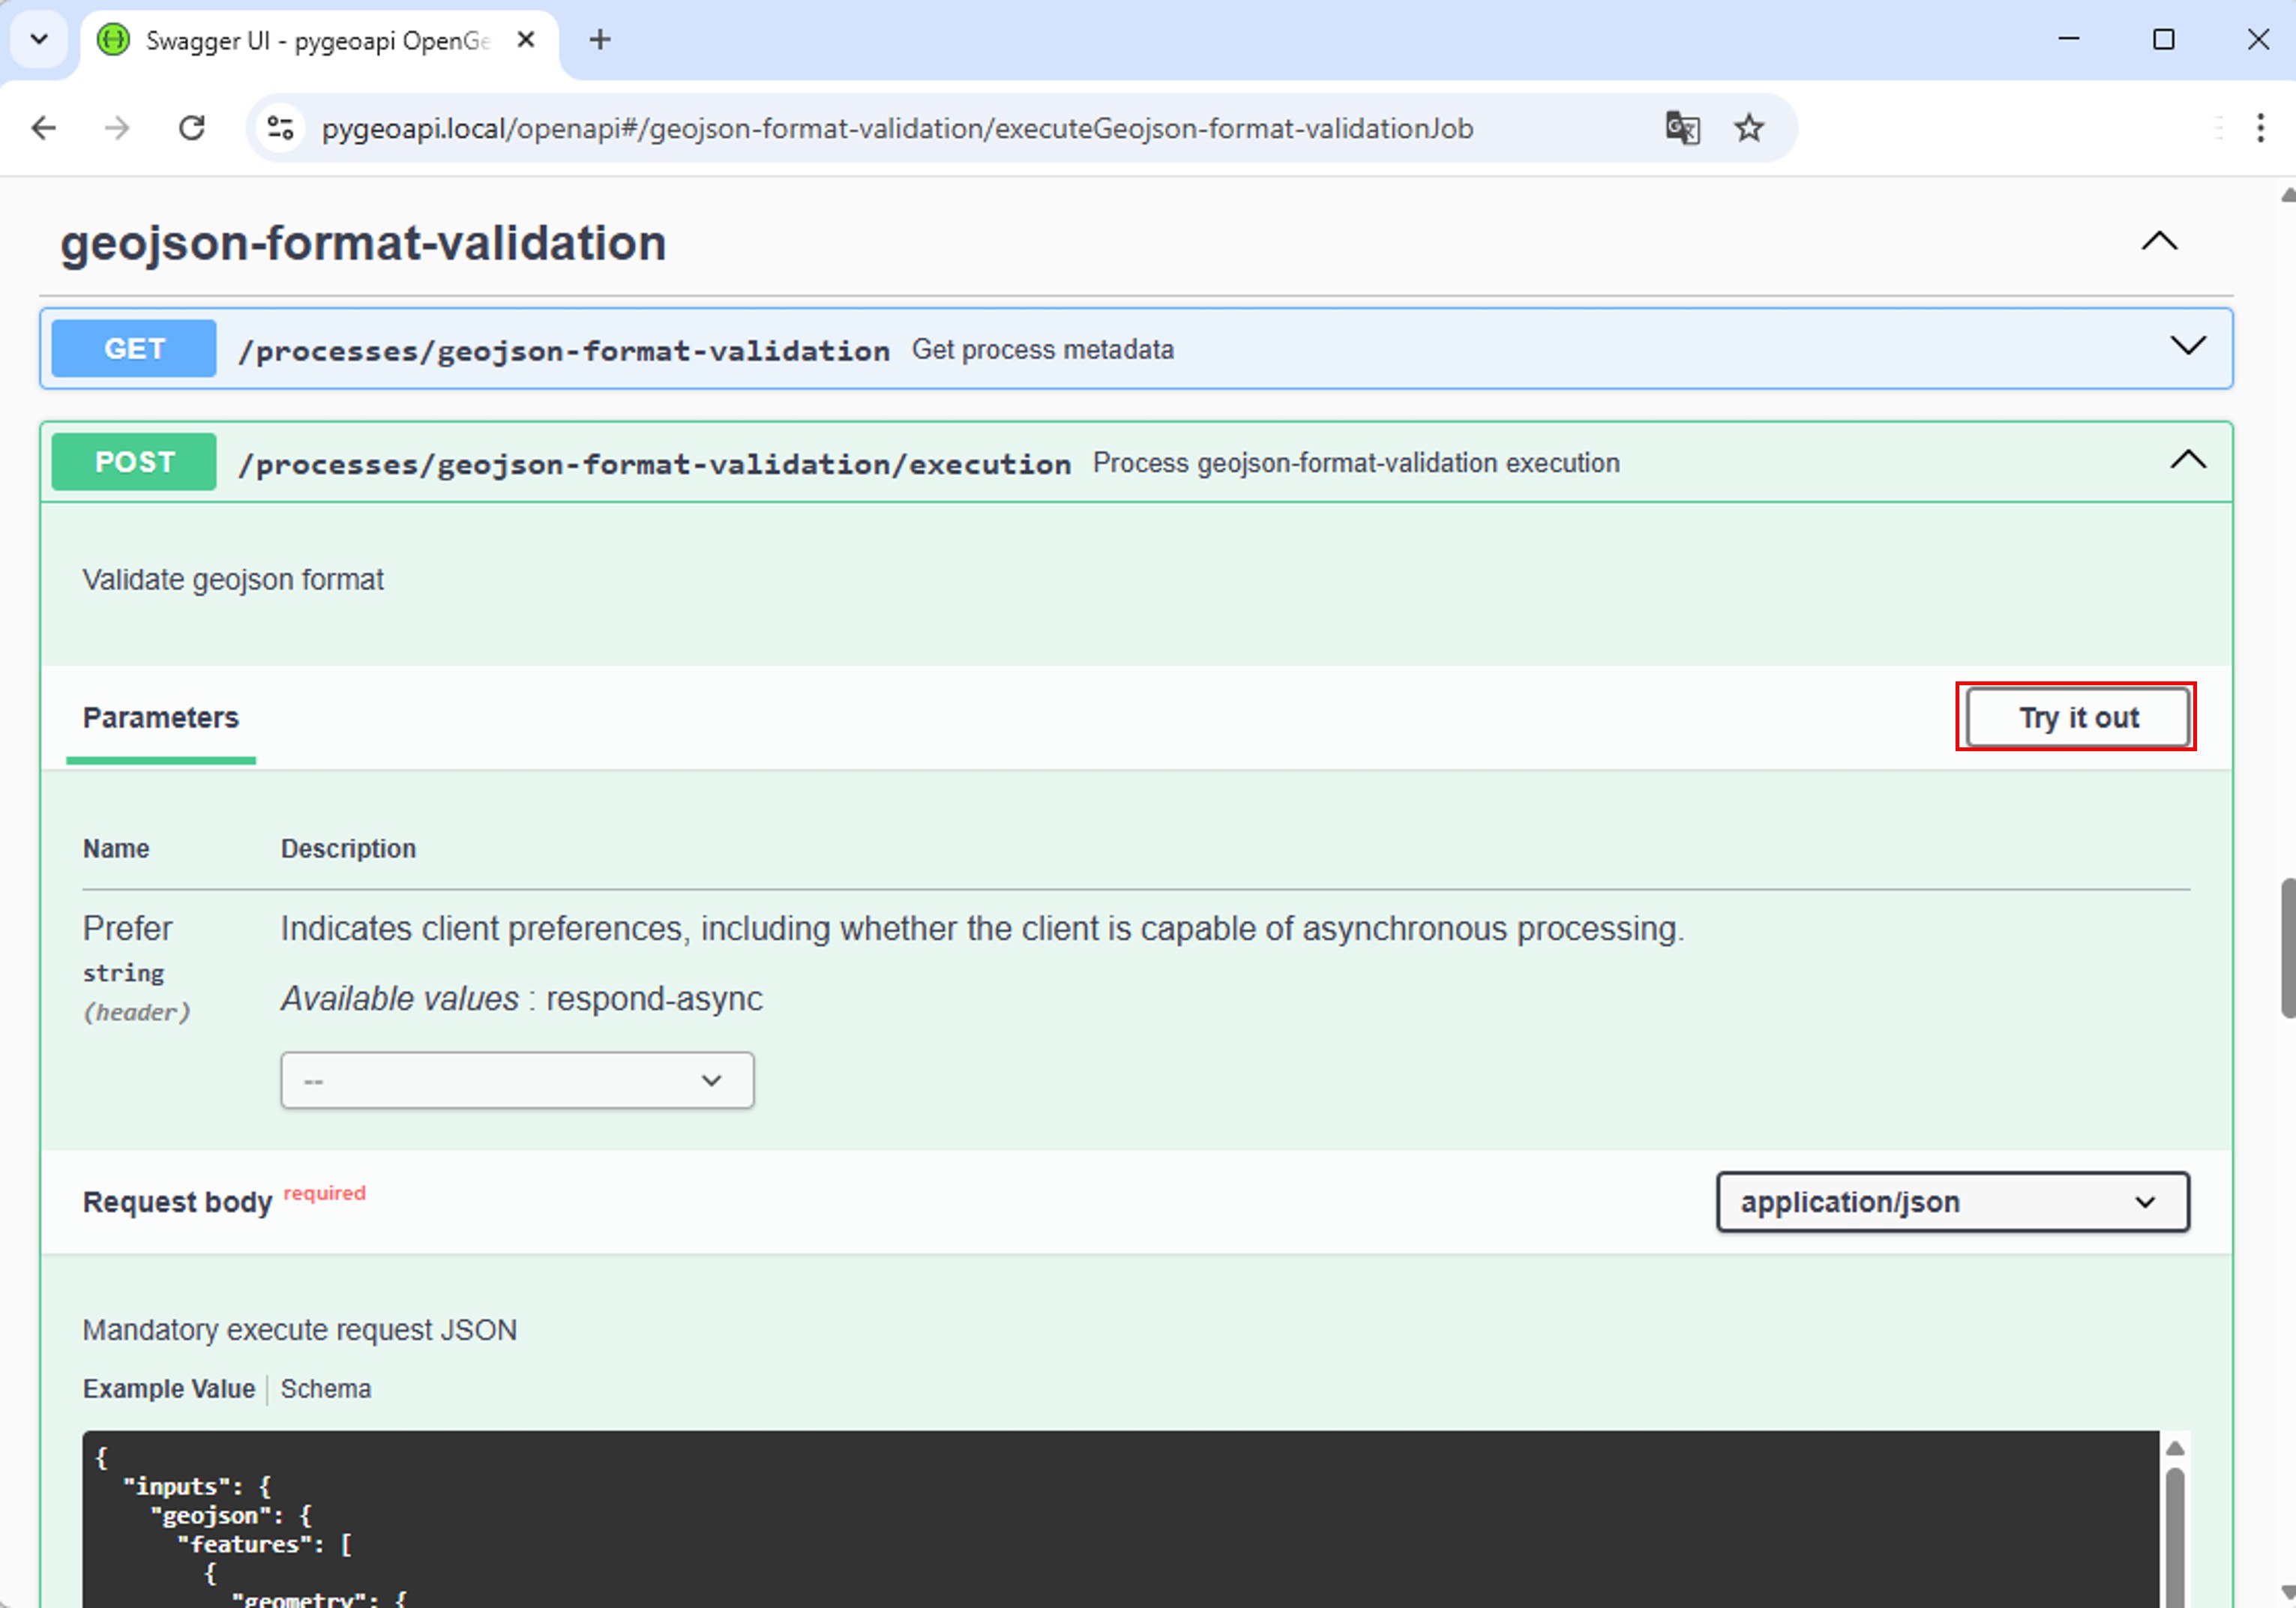Image resolution: width=2296 pixels, height=1608 pixels.
Task: Open the Prefer header value dropdown
Action: (517, 1080)
